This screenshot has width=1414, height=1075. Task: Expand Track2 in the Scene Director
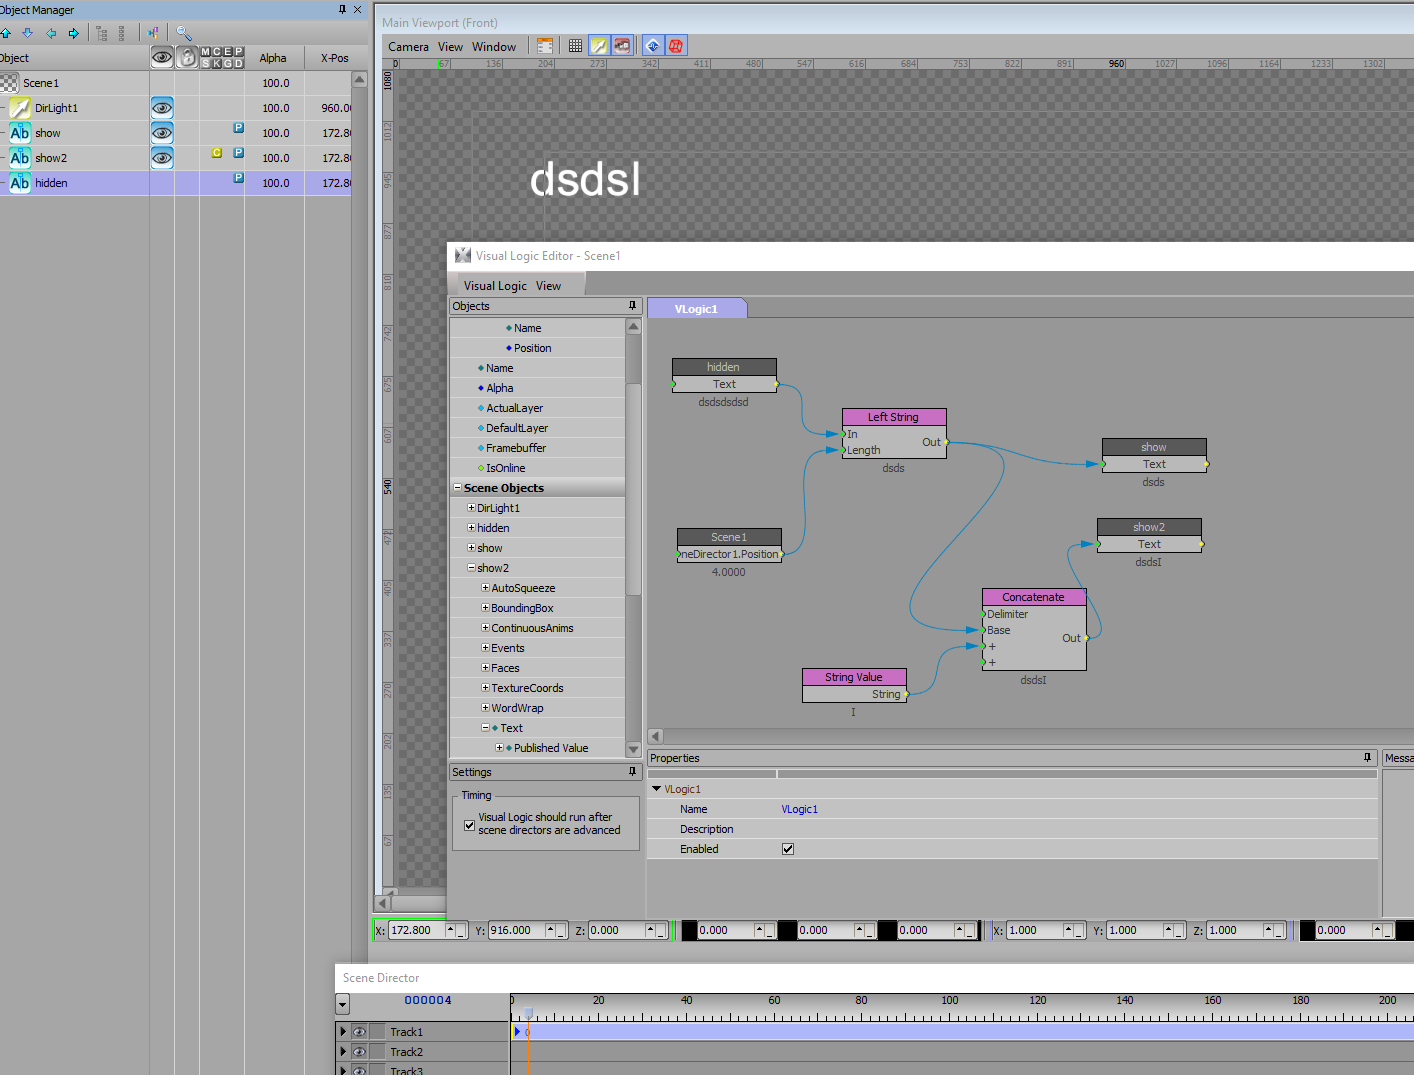343,1051
